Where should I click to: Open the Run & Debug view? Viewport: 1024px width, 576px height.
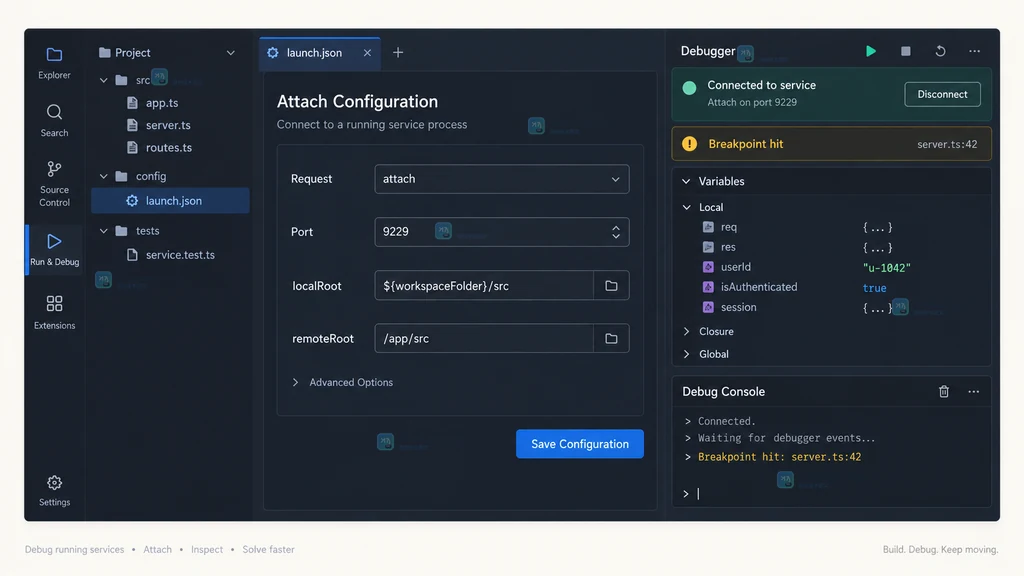pyautogui.click(x=54, y=249)
